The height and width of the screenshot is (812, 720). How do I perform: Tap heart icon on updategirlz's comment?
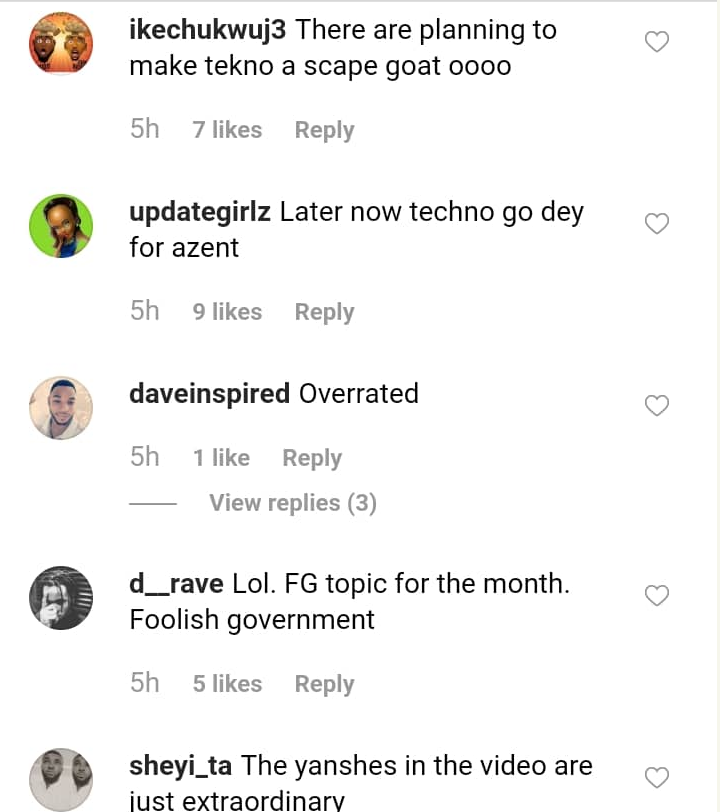656,224
